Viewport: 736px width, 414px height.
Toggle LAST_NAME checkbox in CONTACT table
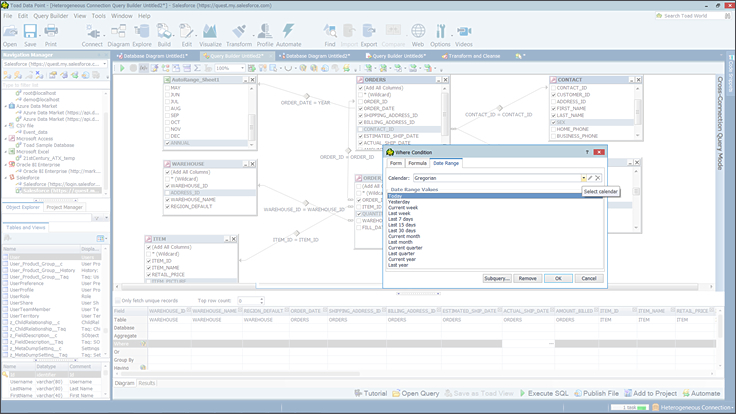coord(553,115)
